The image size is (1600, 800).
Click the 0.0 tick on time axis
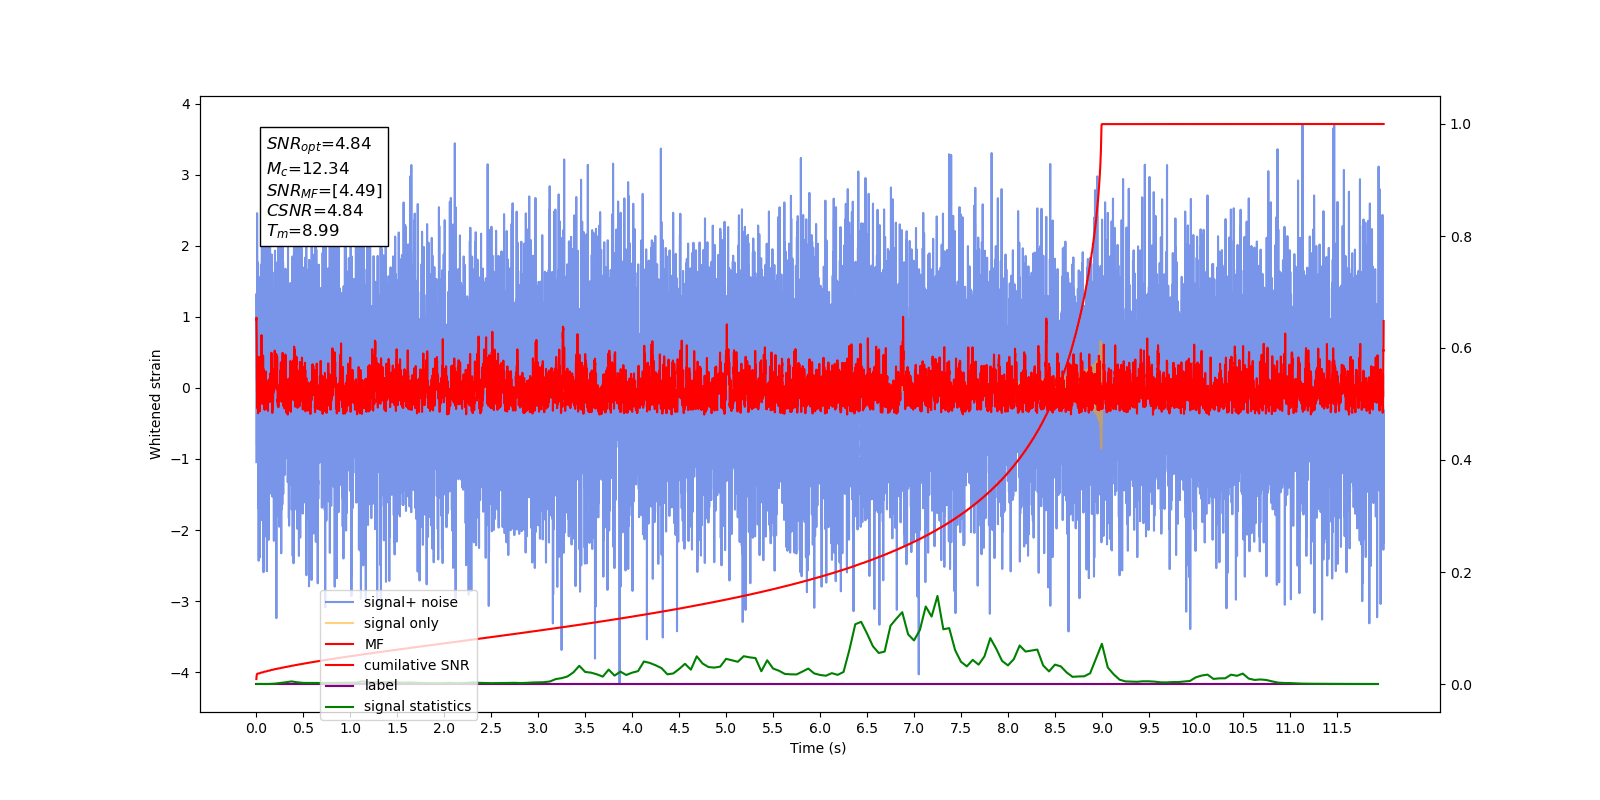256,728
